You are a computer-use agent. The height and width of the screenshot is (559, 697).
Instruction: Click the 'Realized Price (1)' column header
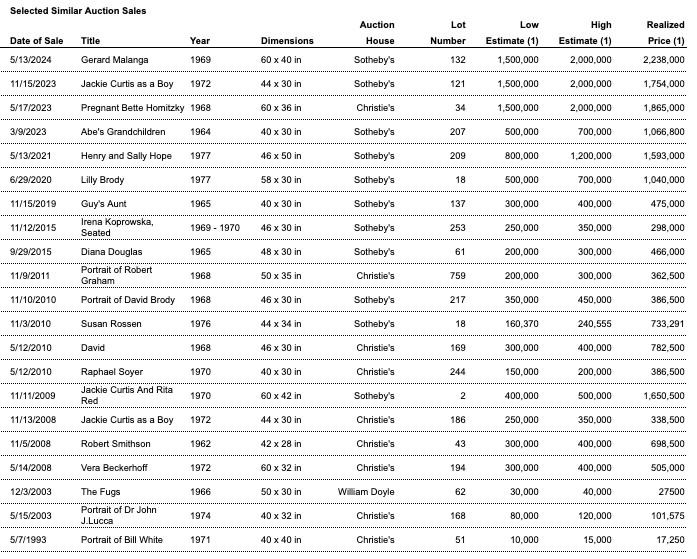665,33
